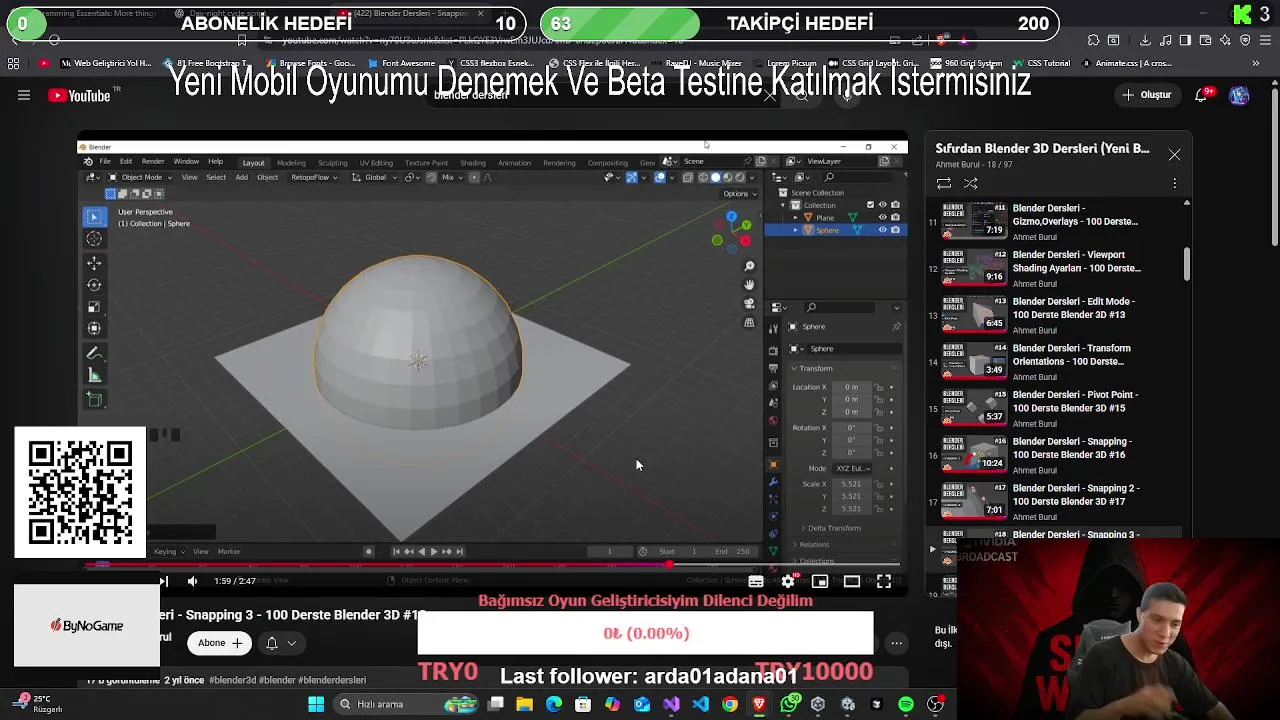Open the viewport Options dropdown
This screenshot has width=1280, height=720.
point(739,193)
